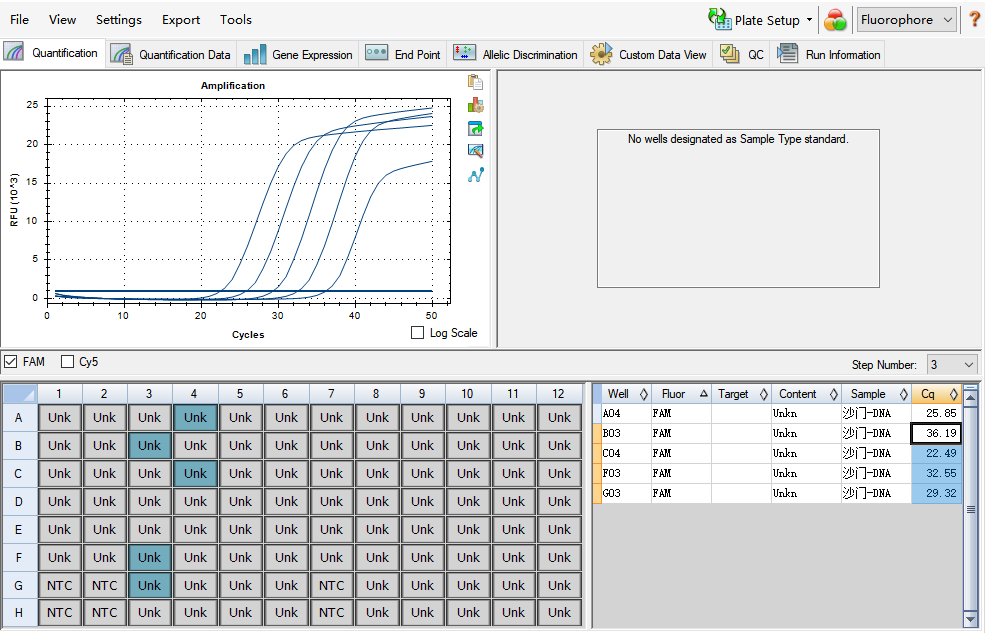Click the chart zoom magnifier icon

476,151
